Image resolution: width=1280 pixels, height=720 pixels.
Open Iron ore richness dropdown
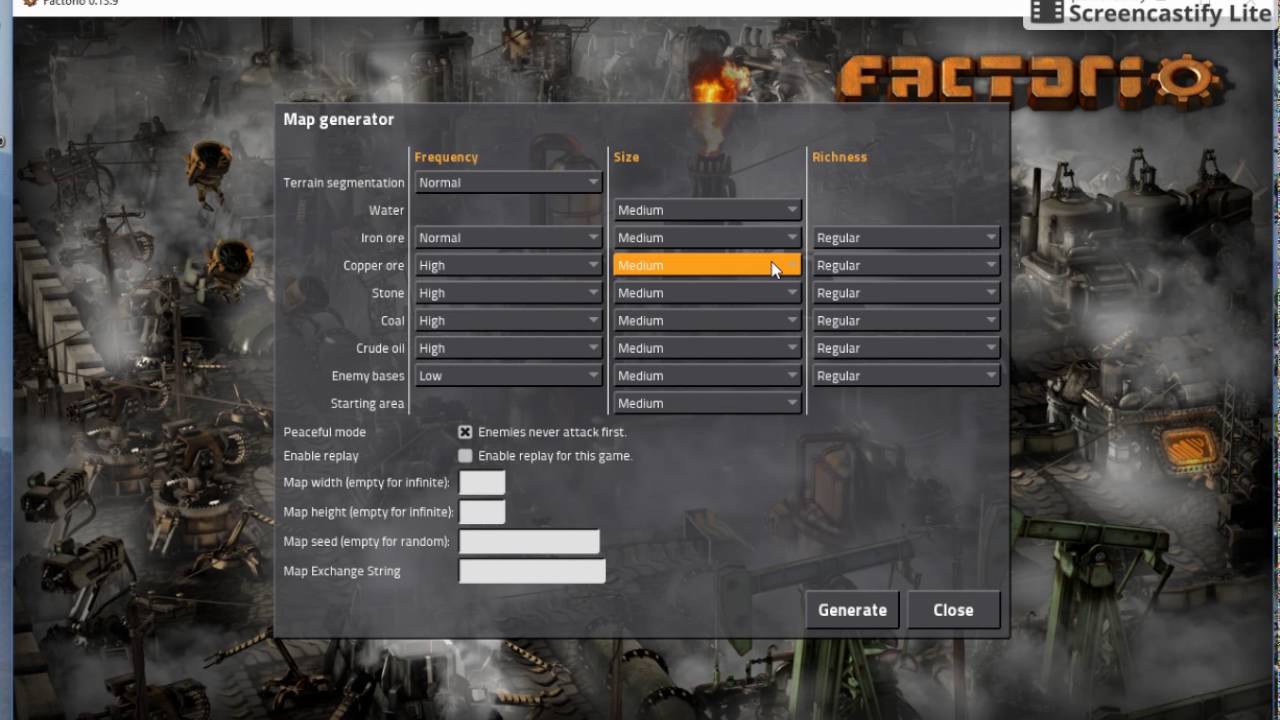906,238
